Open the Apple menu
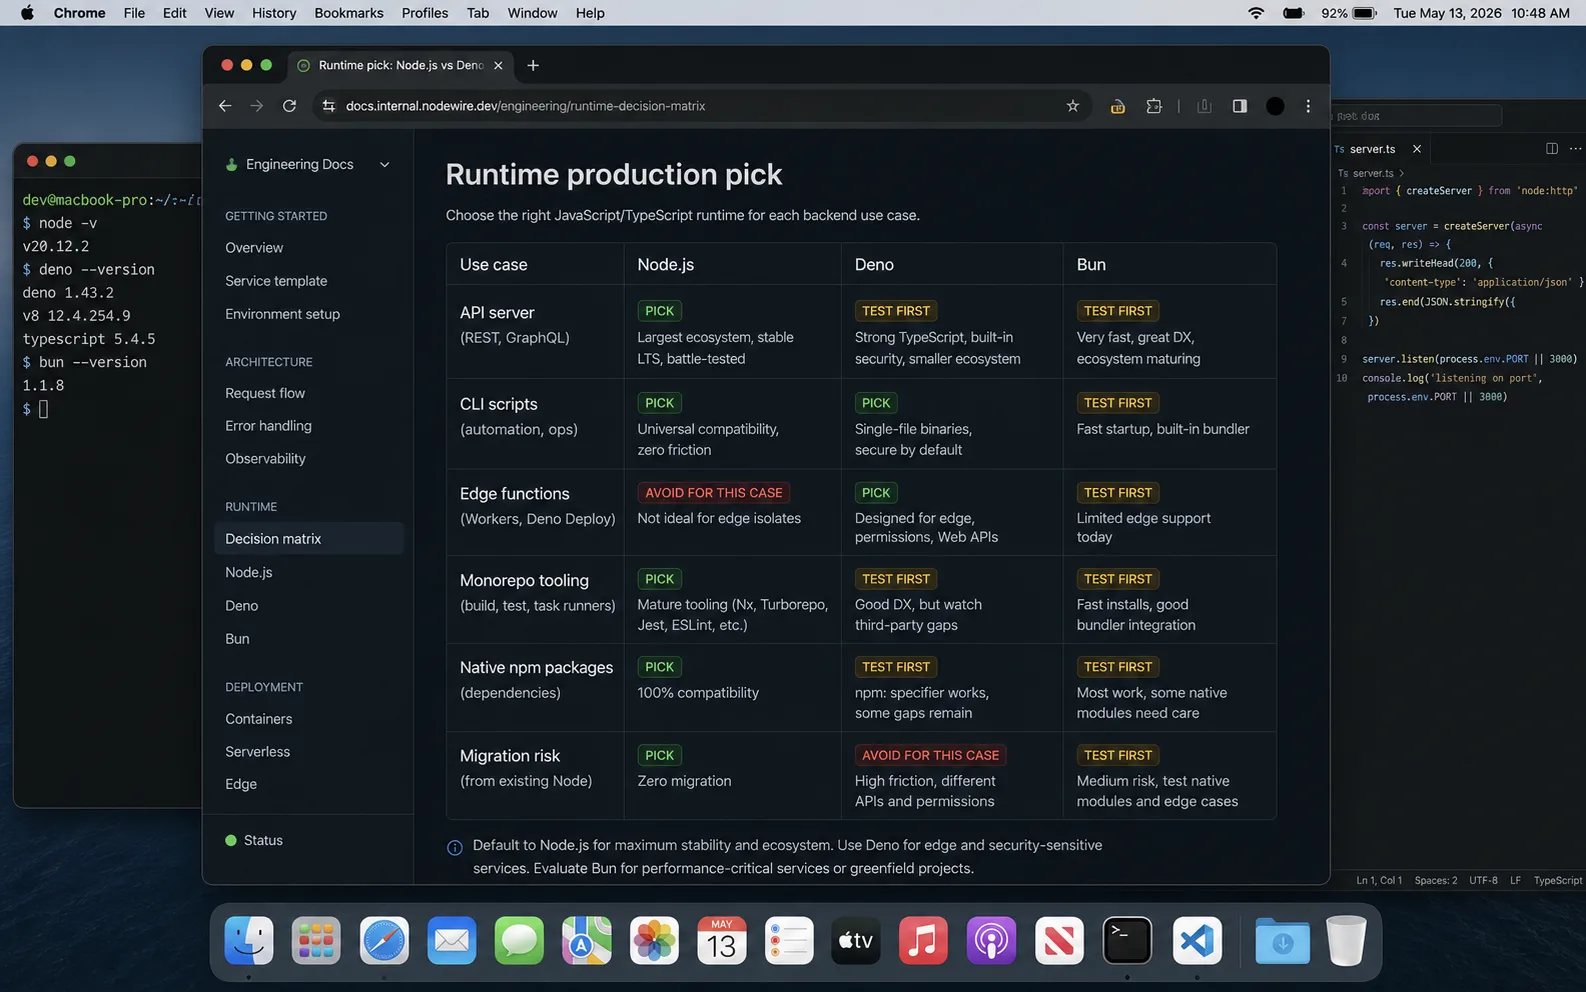Viewport: 1586px width, 992px height. [x=27, y=13]
